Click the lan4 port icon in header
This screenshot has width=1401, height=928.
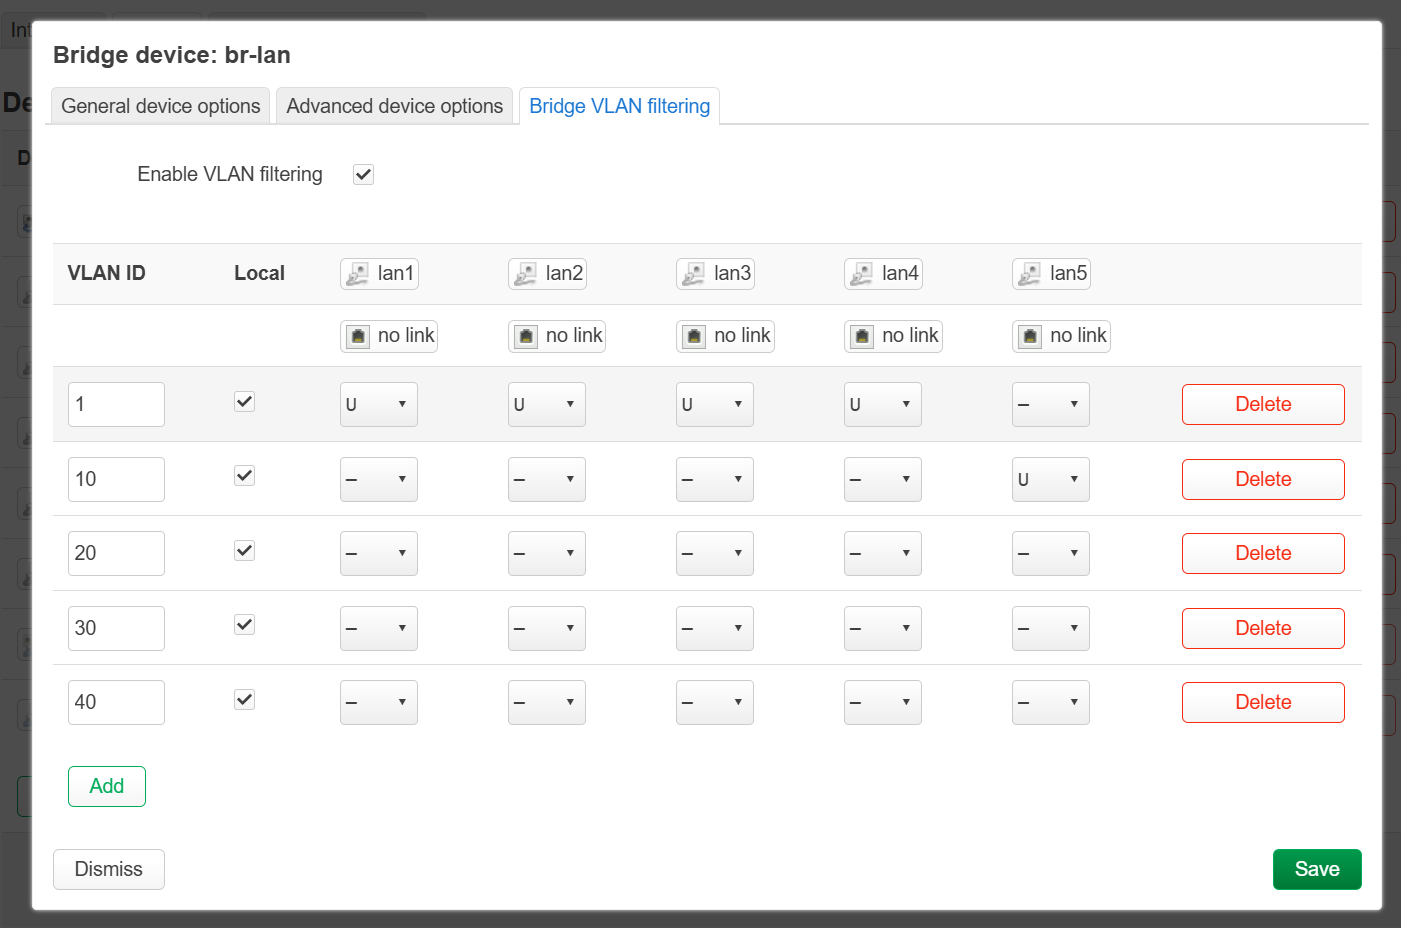coord(861,274)
